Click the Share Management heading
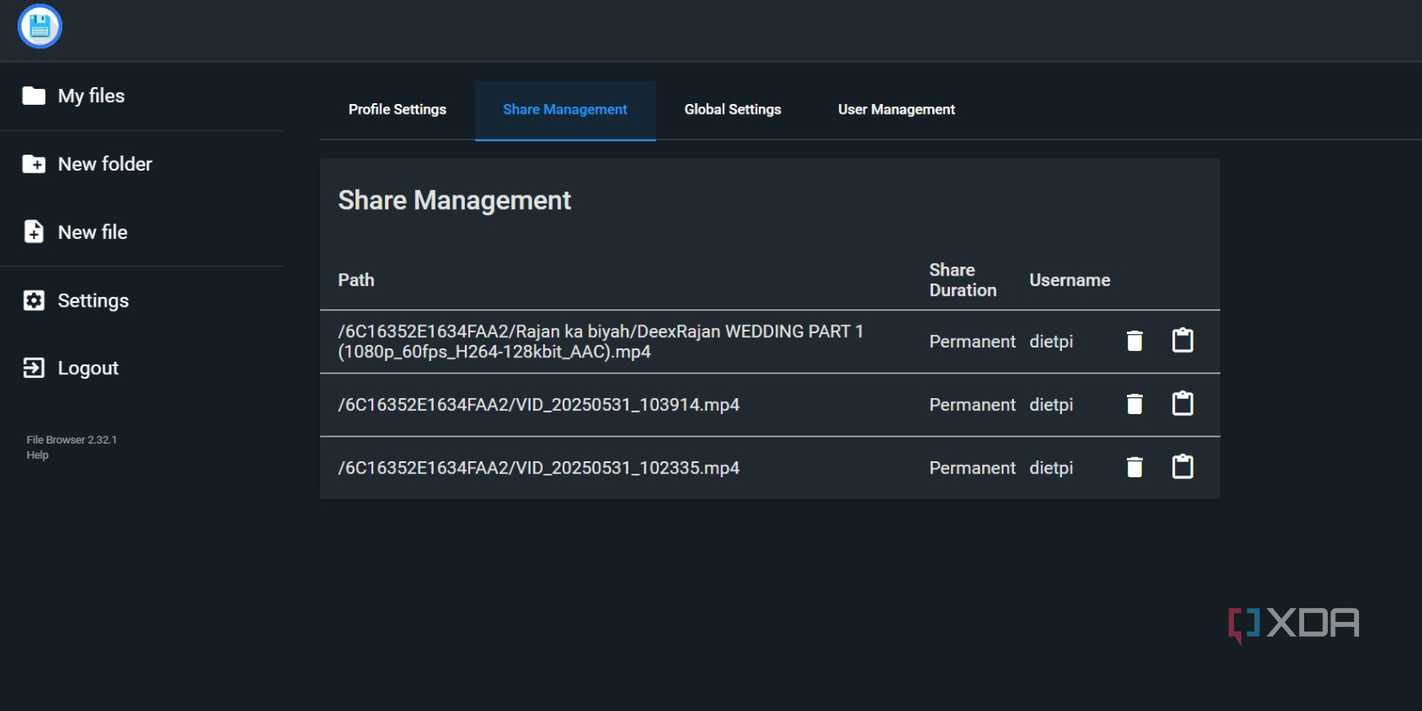1422x711 pixels. point(454,200)
